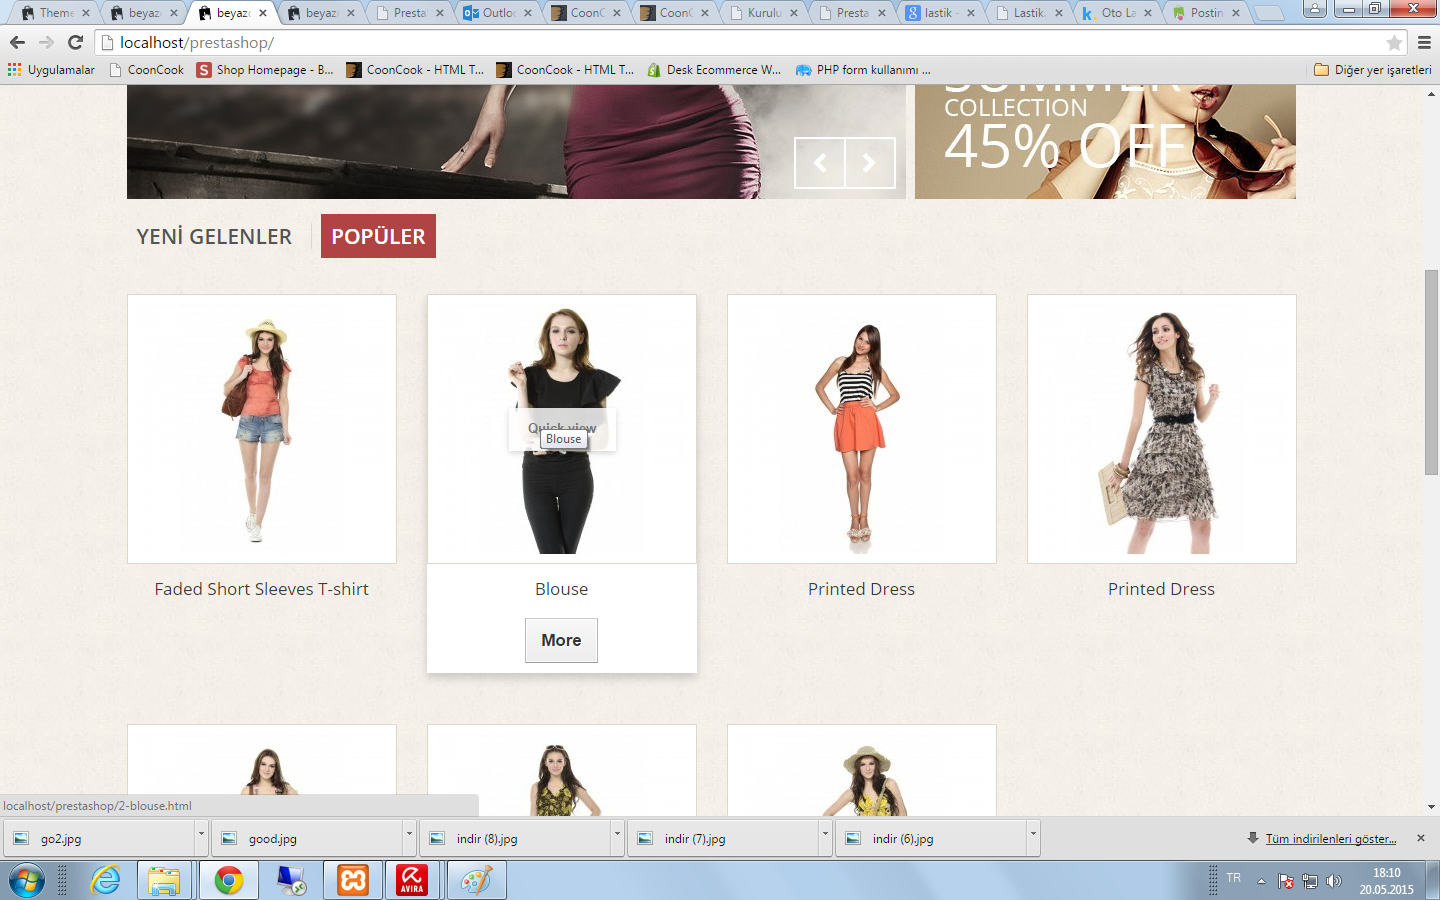Open Shop Homepage bookmark
Viewport: 1440px width, 900px height.
(265, 70)
